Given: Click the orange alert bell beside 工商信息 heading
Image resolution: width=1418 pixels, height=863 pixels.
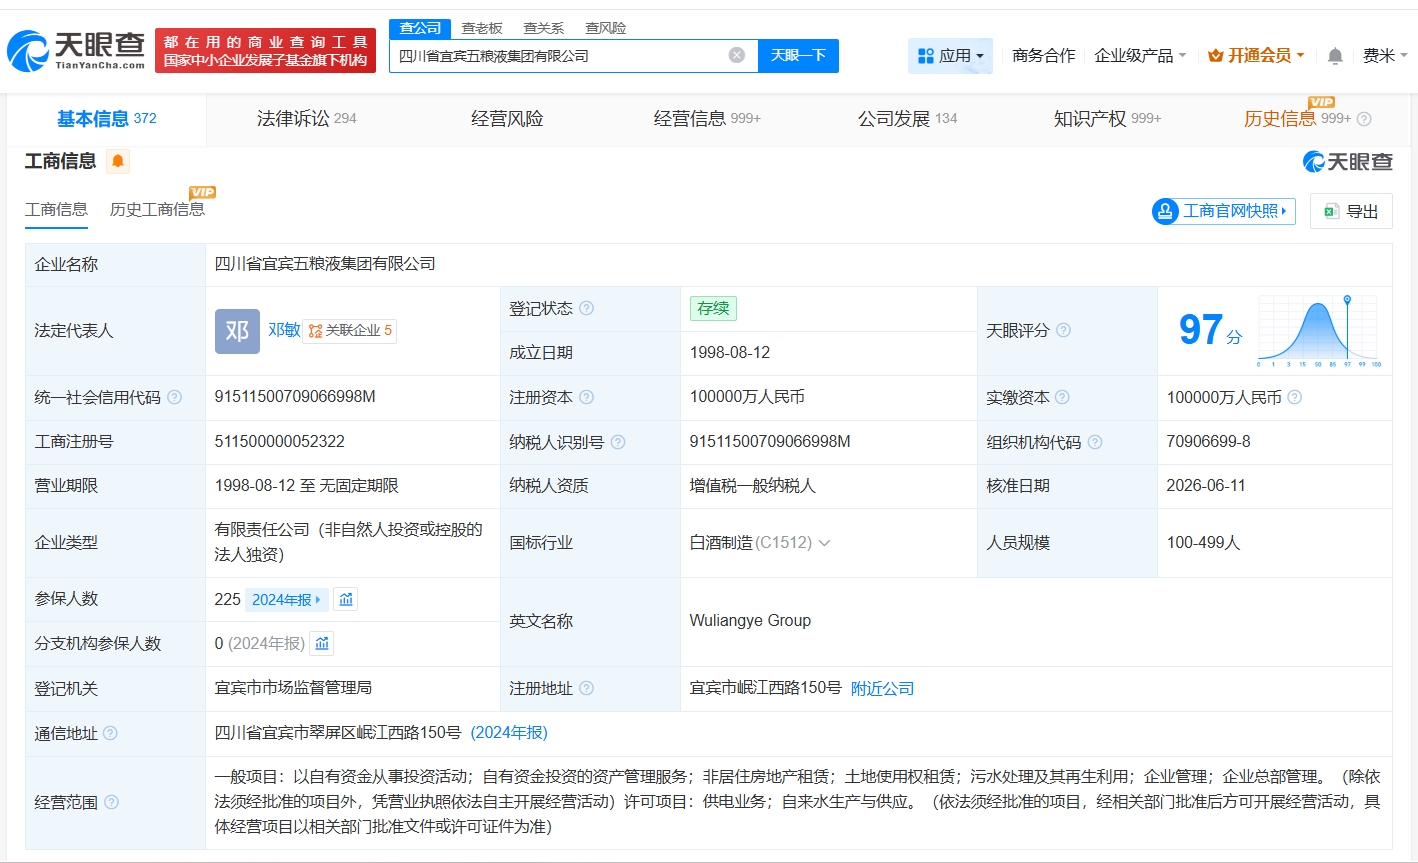Looking at the screenshot, I should click(118, 161).
